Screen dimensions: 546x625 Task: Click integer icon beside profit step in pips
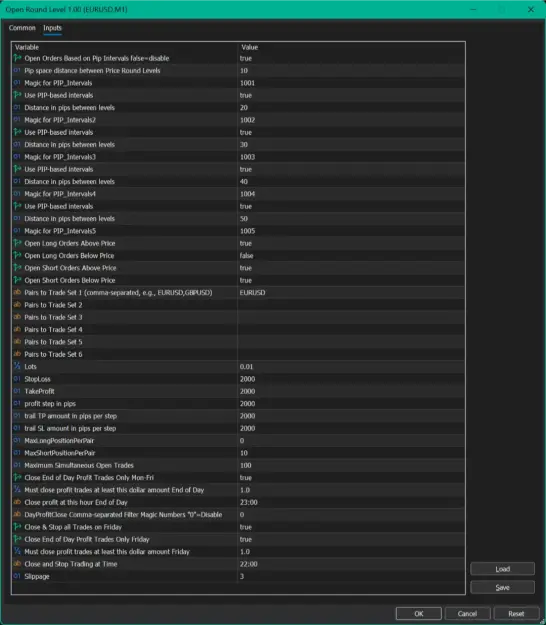(x=17, y=403)
